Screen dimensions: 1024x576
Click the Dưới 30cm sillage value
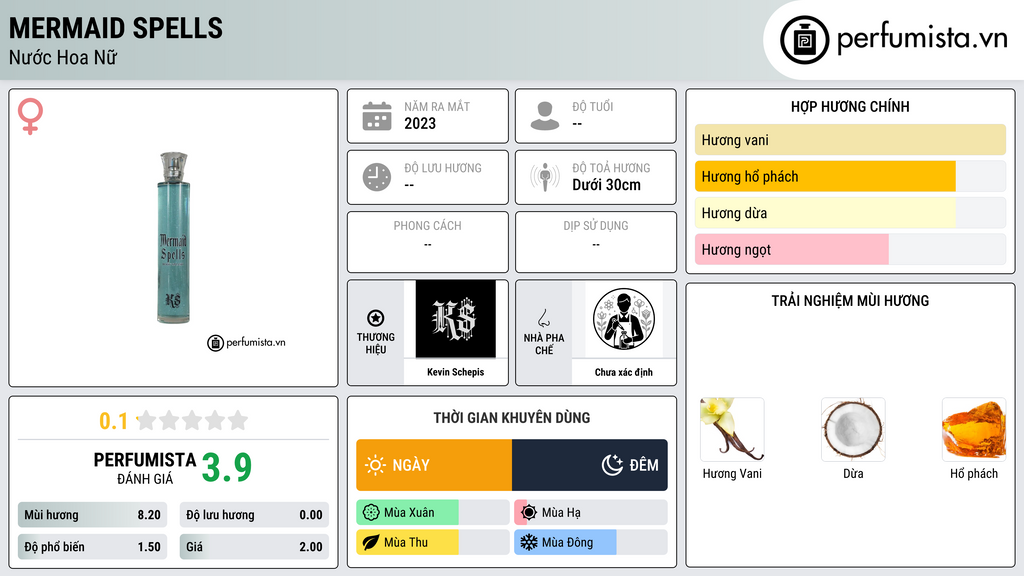tap(607, 185)
